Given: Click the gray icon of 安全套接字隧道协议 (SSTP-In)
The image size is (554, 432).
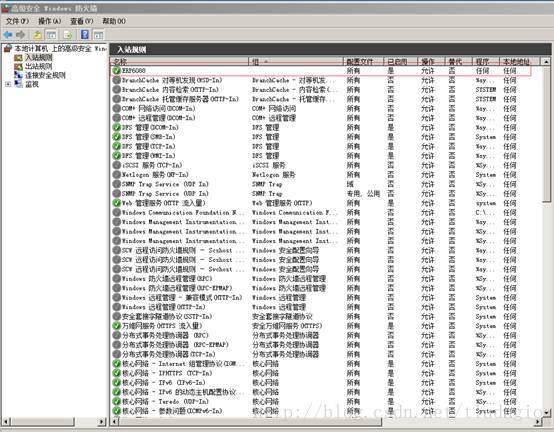Looking at the screenshot, I should [117, 316].
